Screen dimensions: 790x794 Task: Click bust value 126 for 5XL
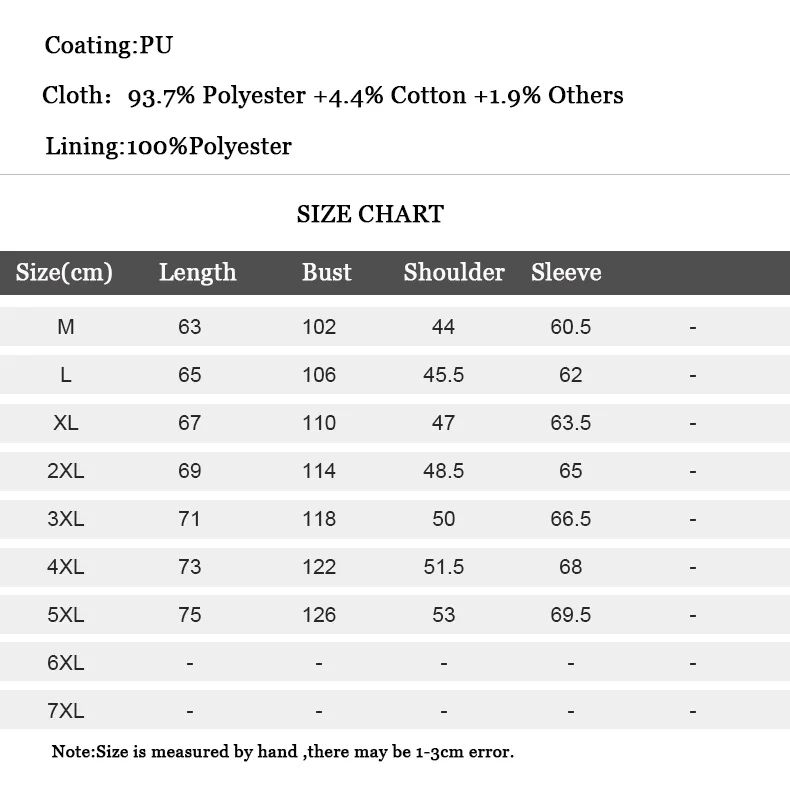point(319,615)
